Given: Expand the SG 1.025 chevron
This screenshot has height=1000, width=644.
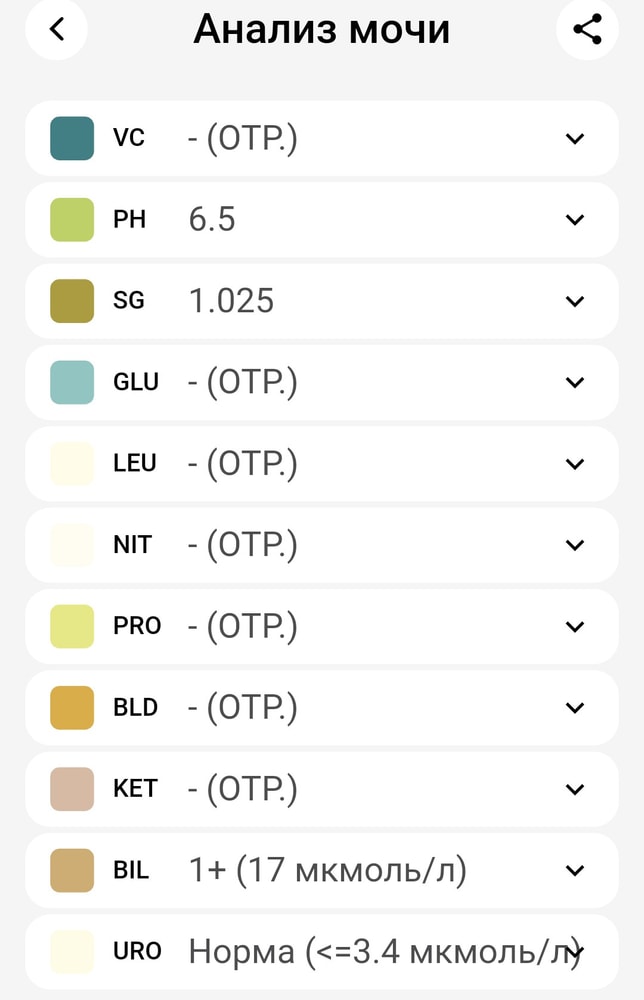Looking at the screenshot, I should [574, 301].
